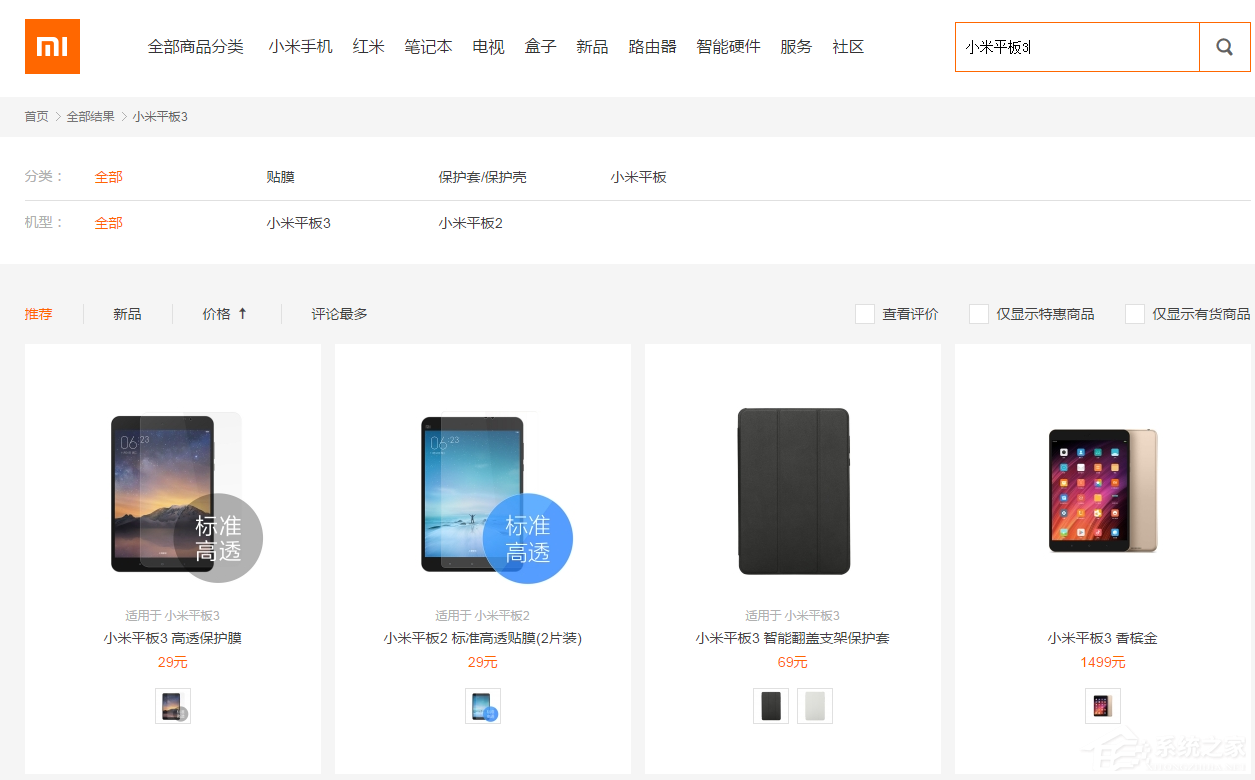
Task: Click 1499元 price text
Action: tap(1103, 662)
